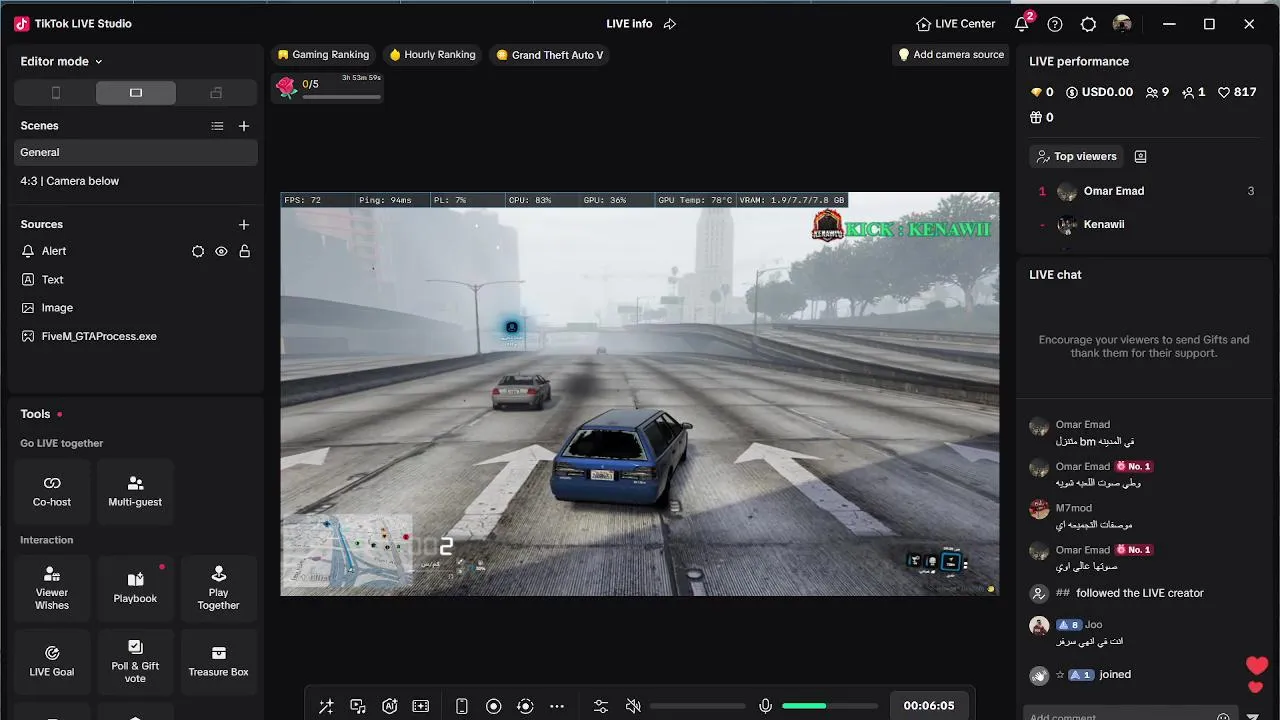
Task: Start recording with the record button
Action: (x=493, y=706)
